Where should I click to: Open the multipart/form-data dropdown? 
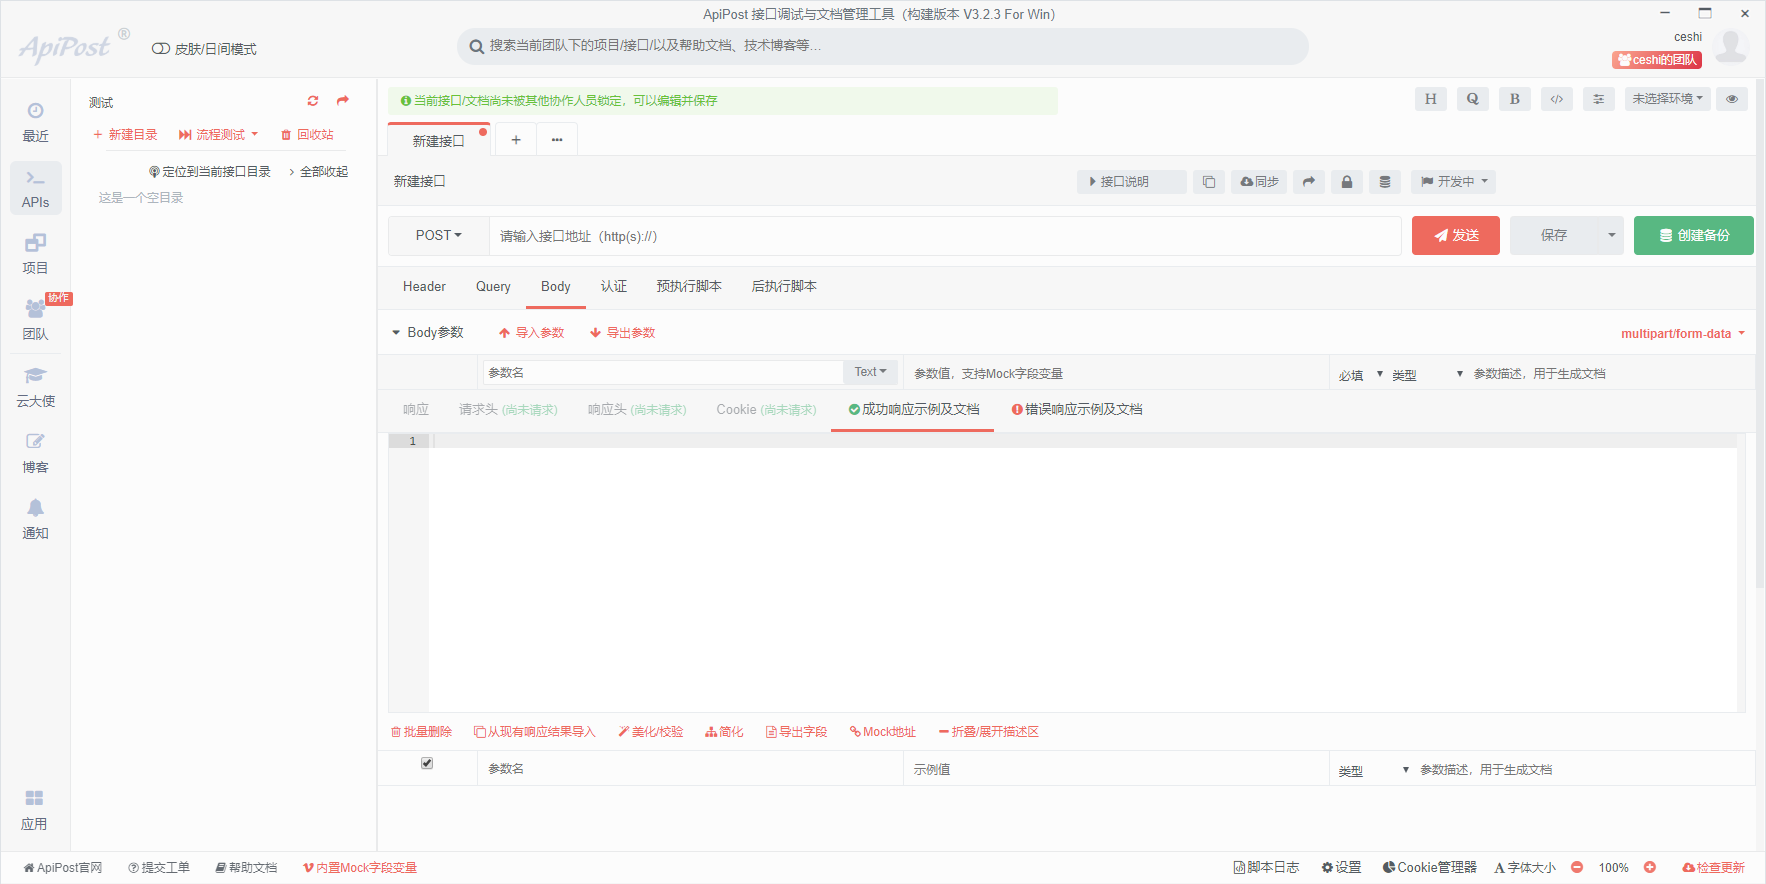[x=1683, y=334]
